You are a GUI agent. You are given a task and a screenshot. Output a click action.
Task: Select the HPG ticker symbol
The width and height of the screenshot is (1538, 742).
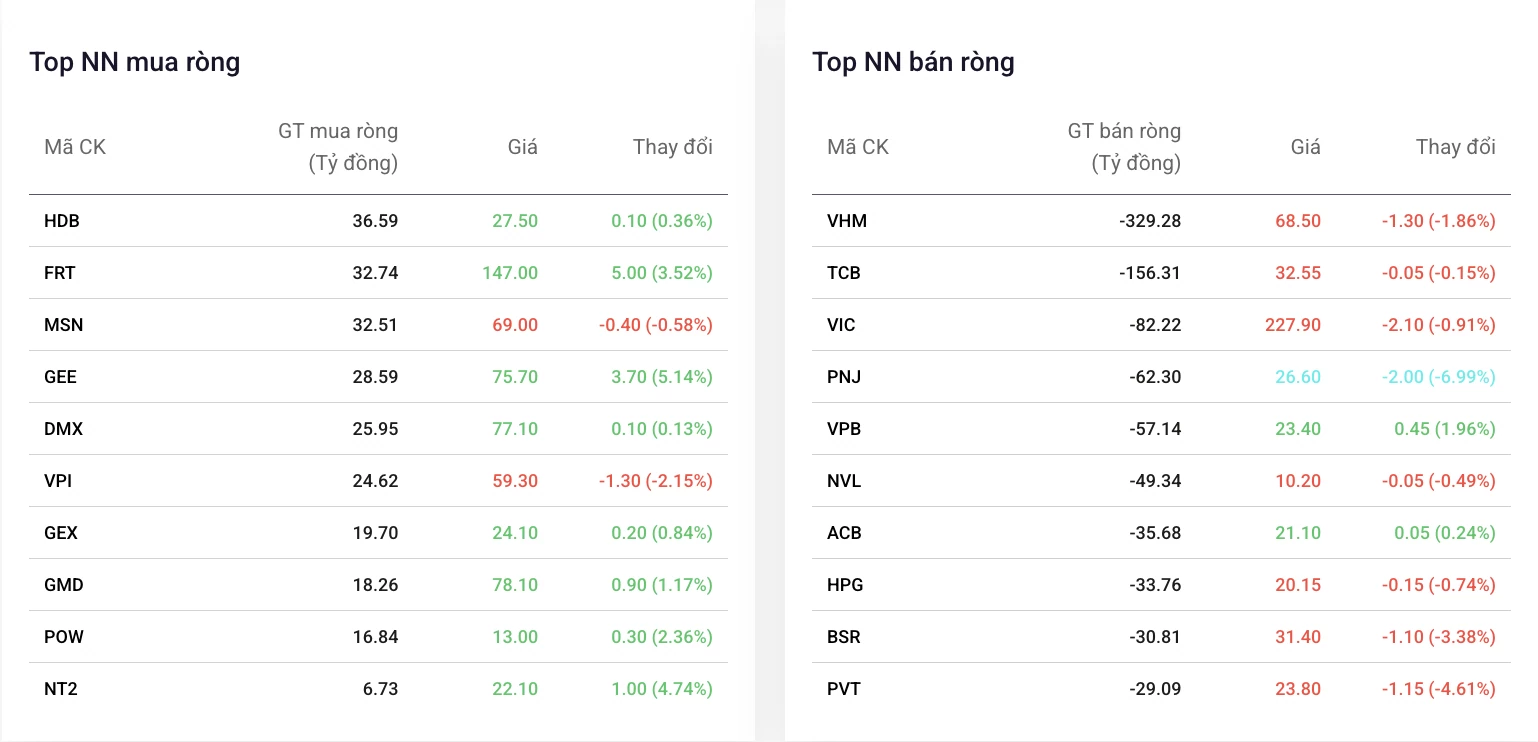coord(845,585)
